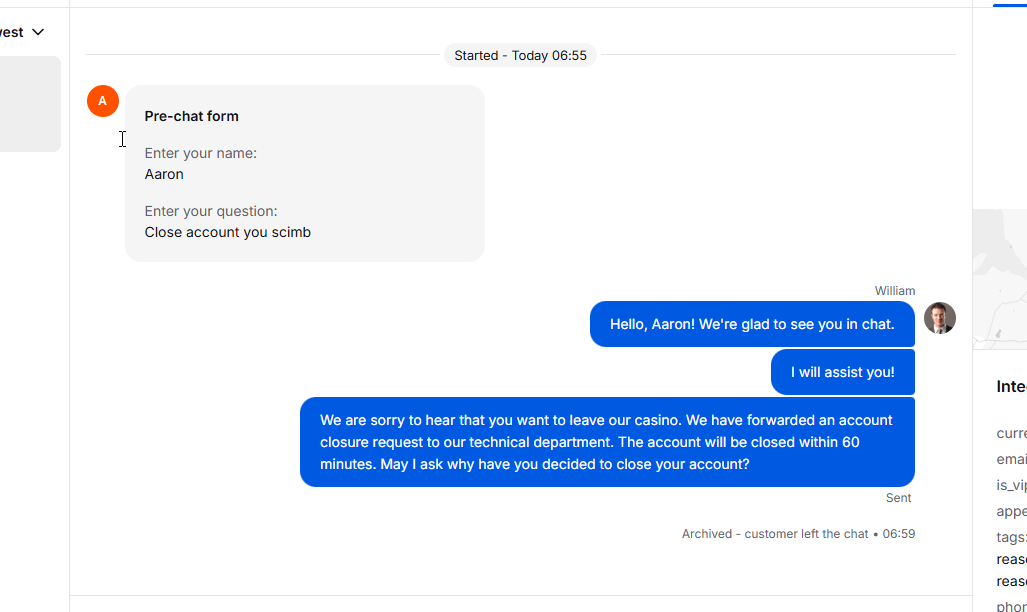Open the map thumbnail in the right panel

point(1000,279)
